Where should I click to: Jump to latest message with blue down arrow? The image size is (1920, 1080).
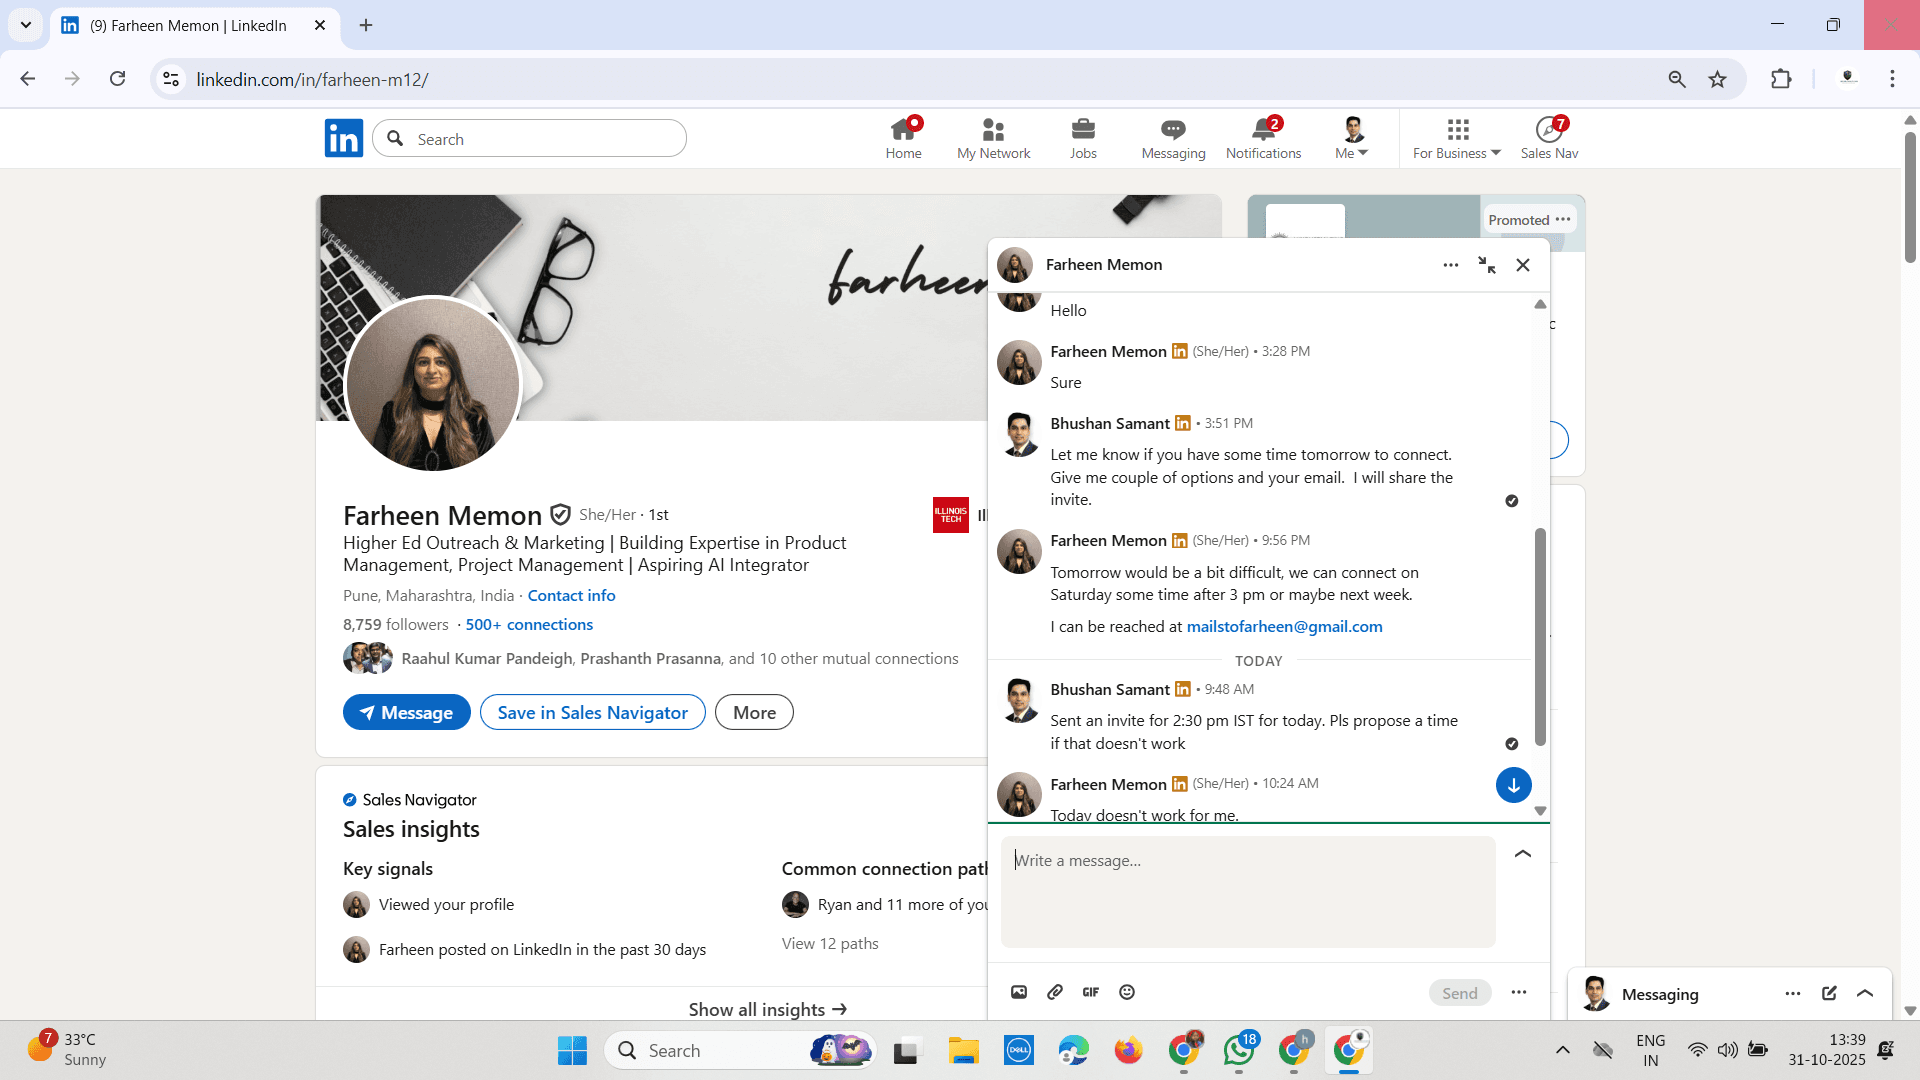1514,785
